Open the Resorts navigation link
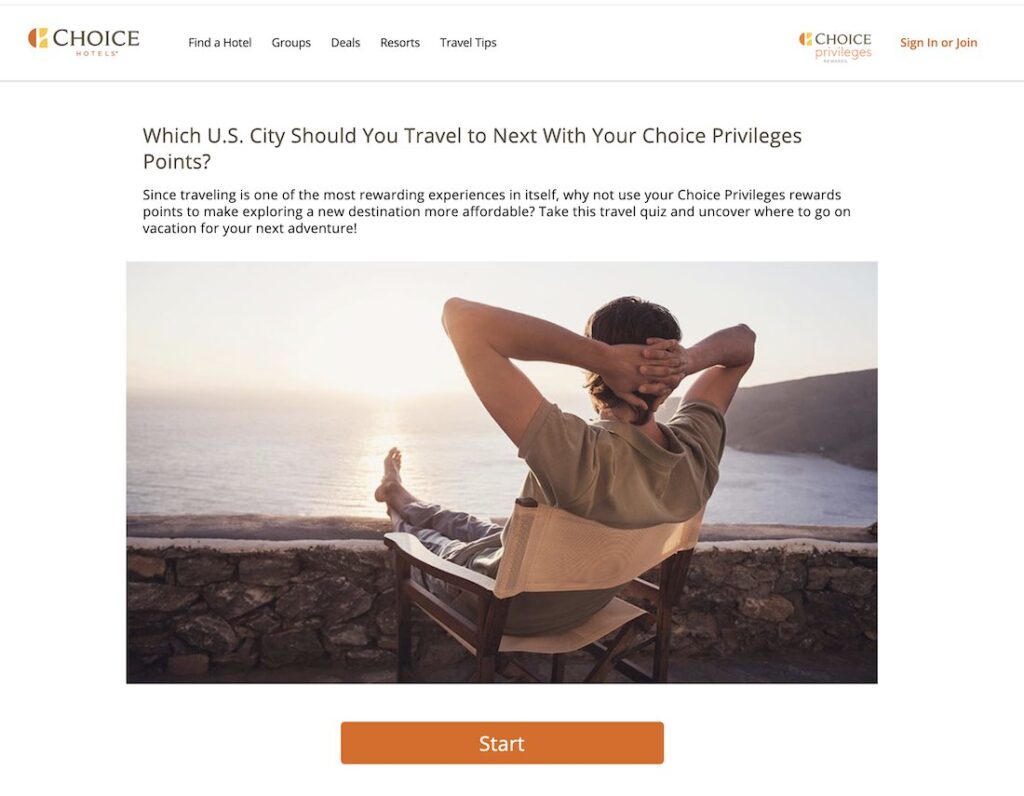Image resolution: width=1024 pixels, height=796 pixels. 400,42
